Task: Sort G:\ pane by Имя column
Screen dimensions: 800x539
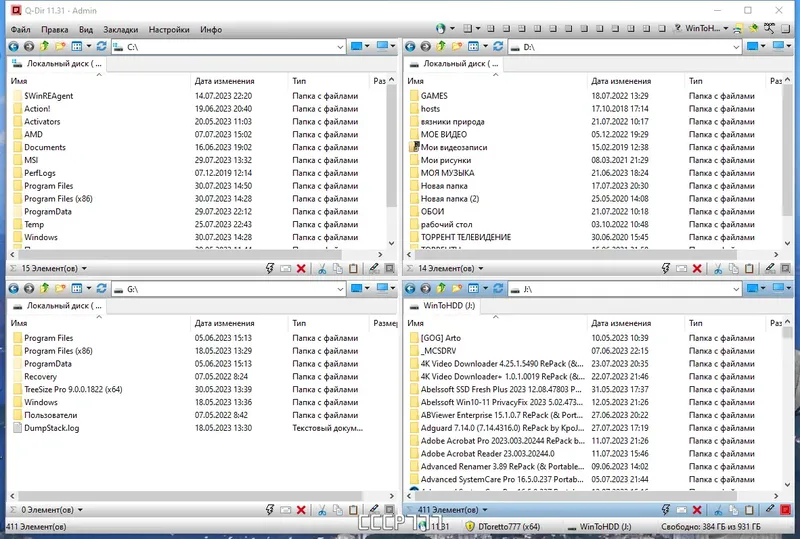Action: coord(99,323)
